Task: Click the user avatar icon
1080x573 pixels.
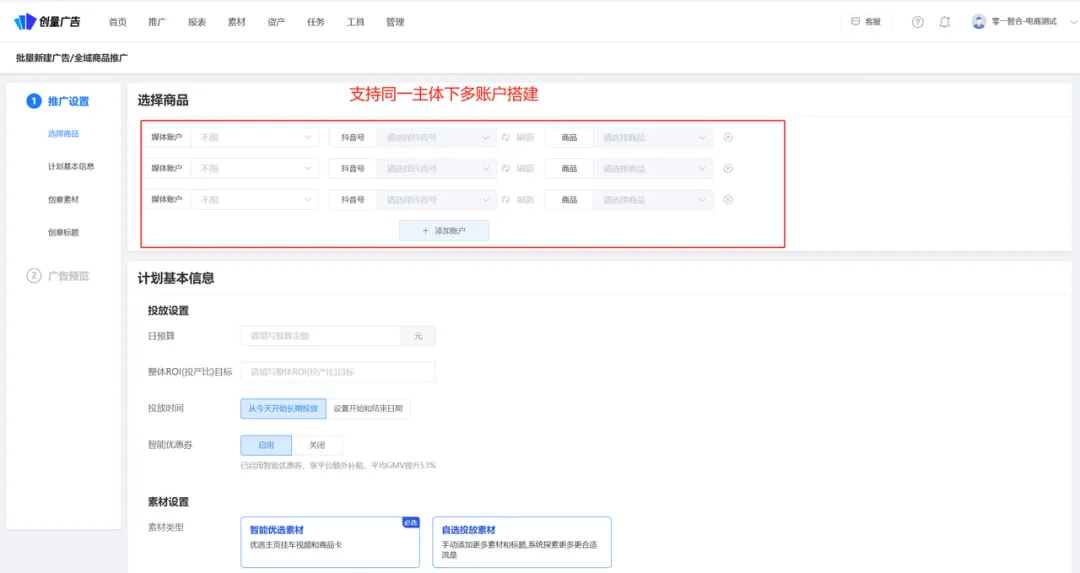Action: 979,21
